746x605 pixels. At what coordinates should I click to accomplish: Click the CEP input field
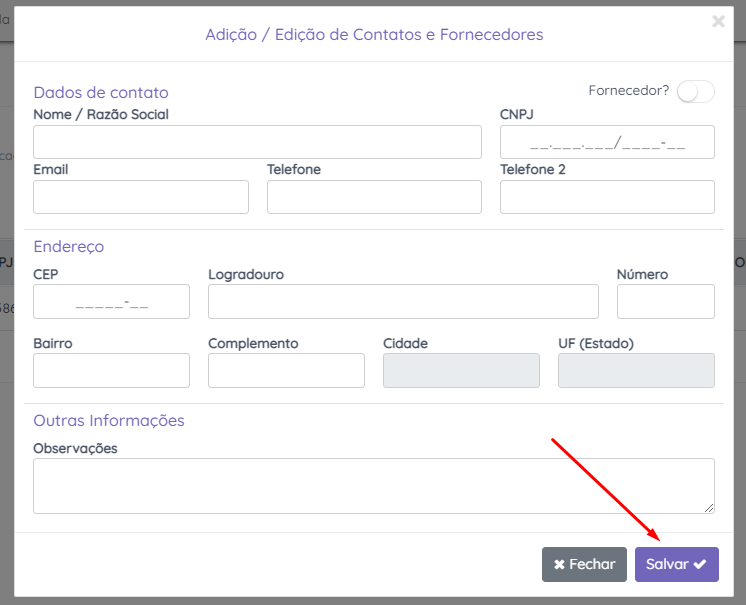pyautogui.click(x=111, y=301)
